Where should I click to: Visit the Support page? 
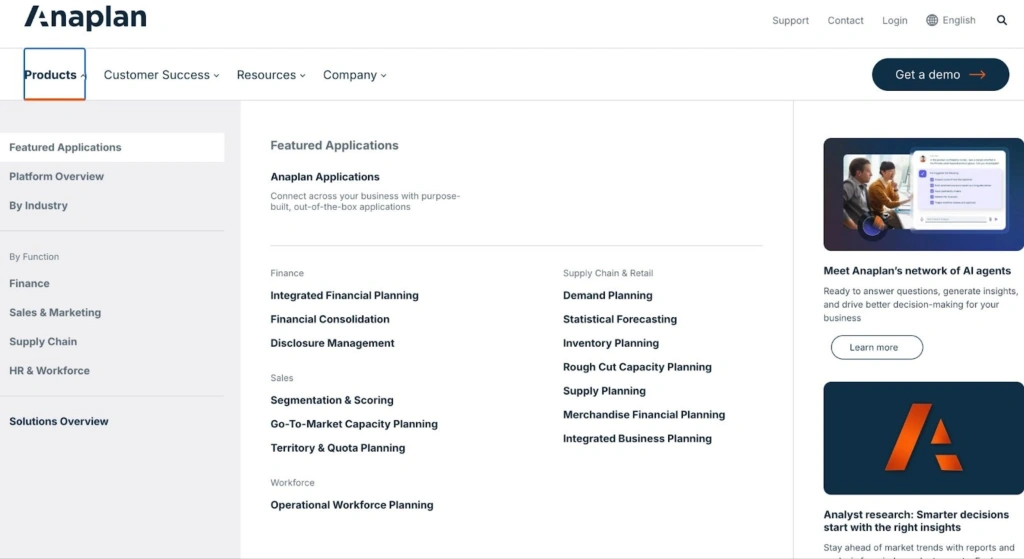click(x=790, y=20)
